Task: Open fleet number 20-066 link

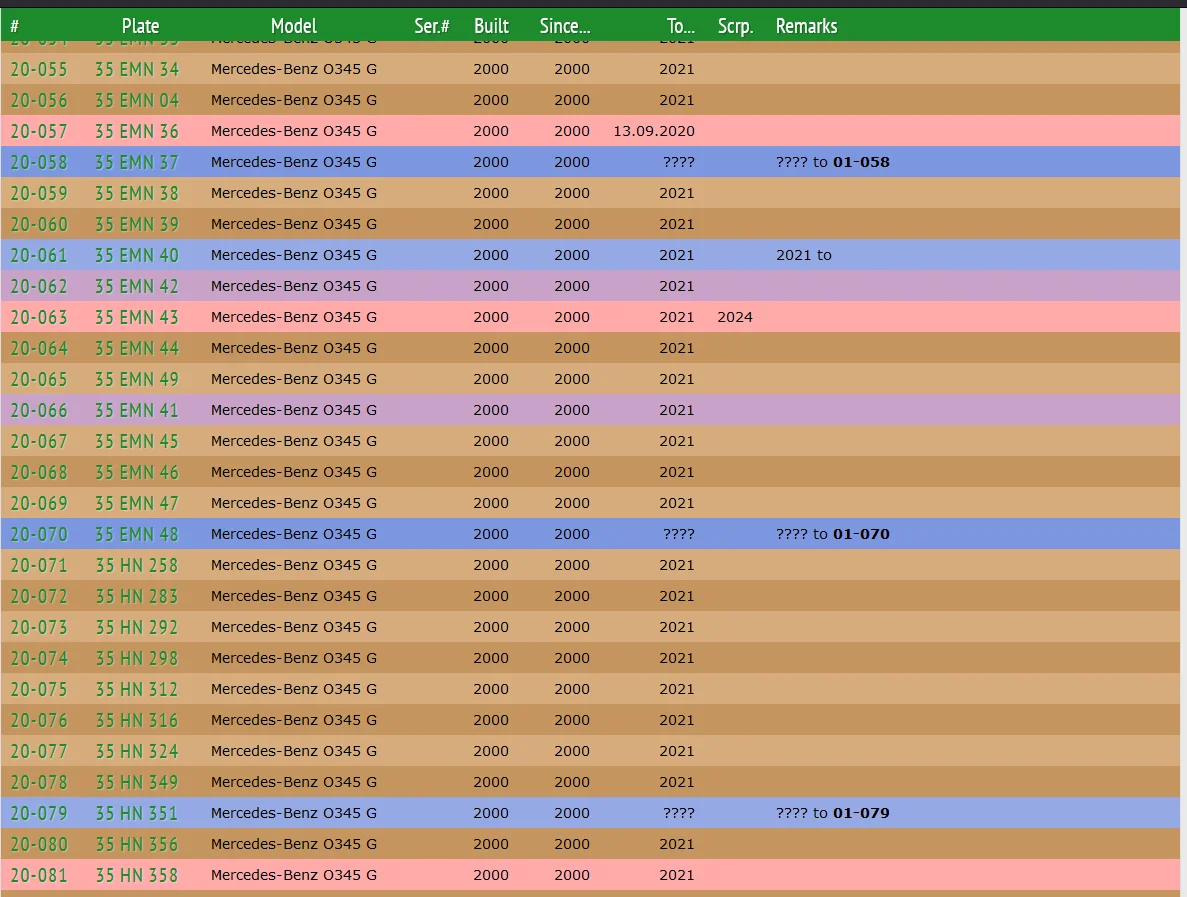Action: pos(39,410)
